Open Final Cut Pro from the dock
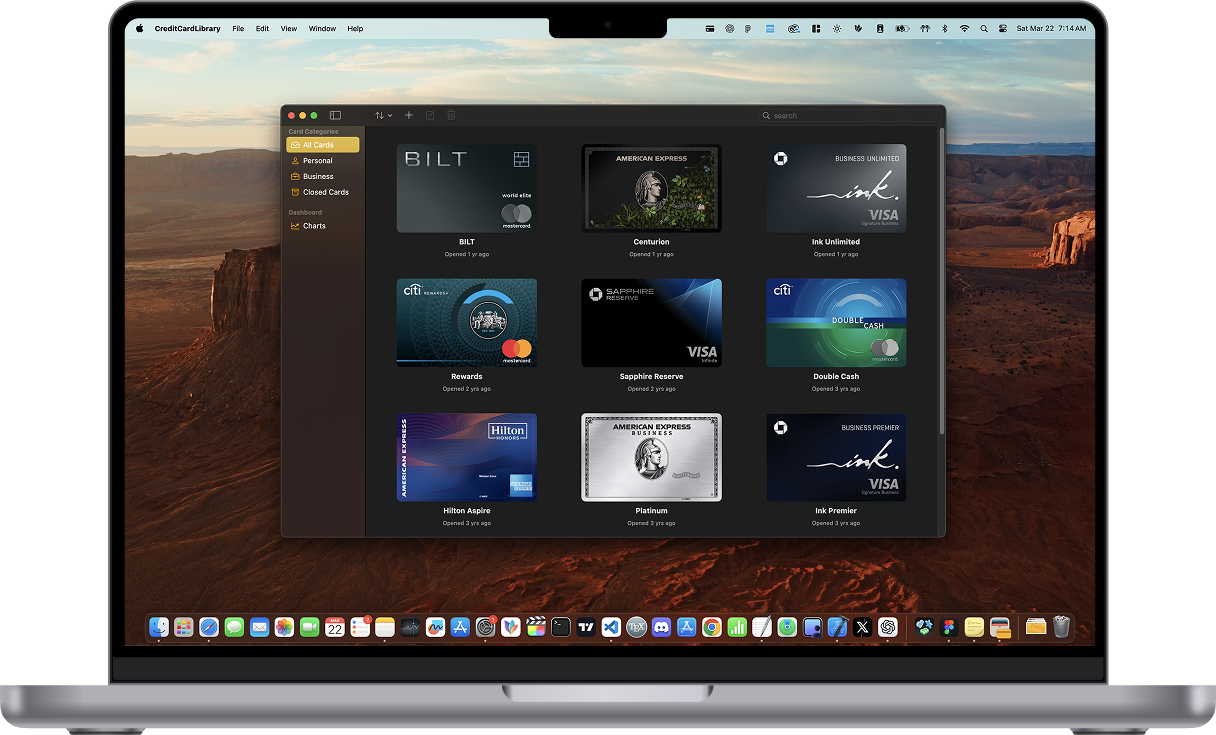This screenshot has width=1216, height=735. (536, 627)
